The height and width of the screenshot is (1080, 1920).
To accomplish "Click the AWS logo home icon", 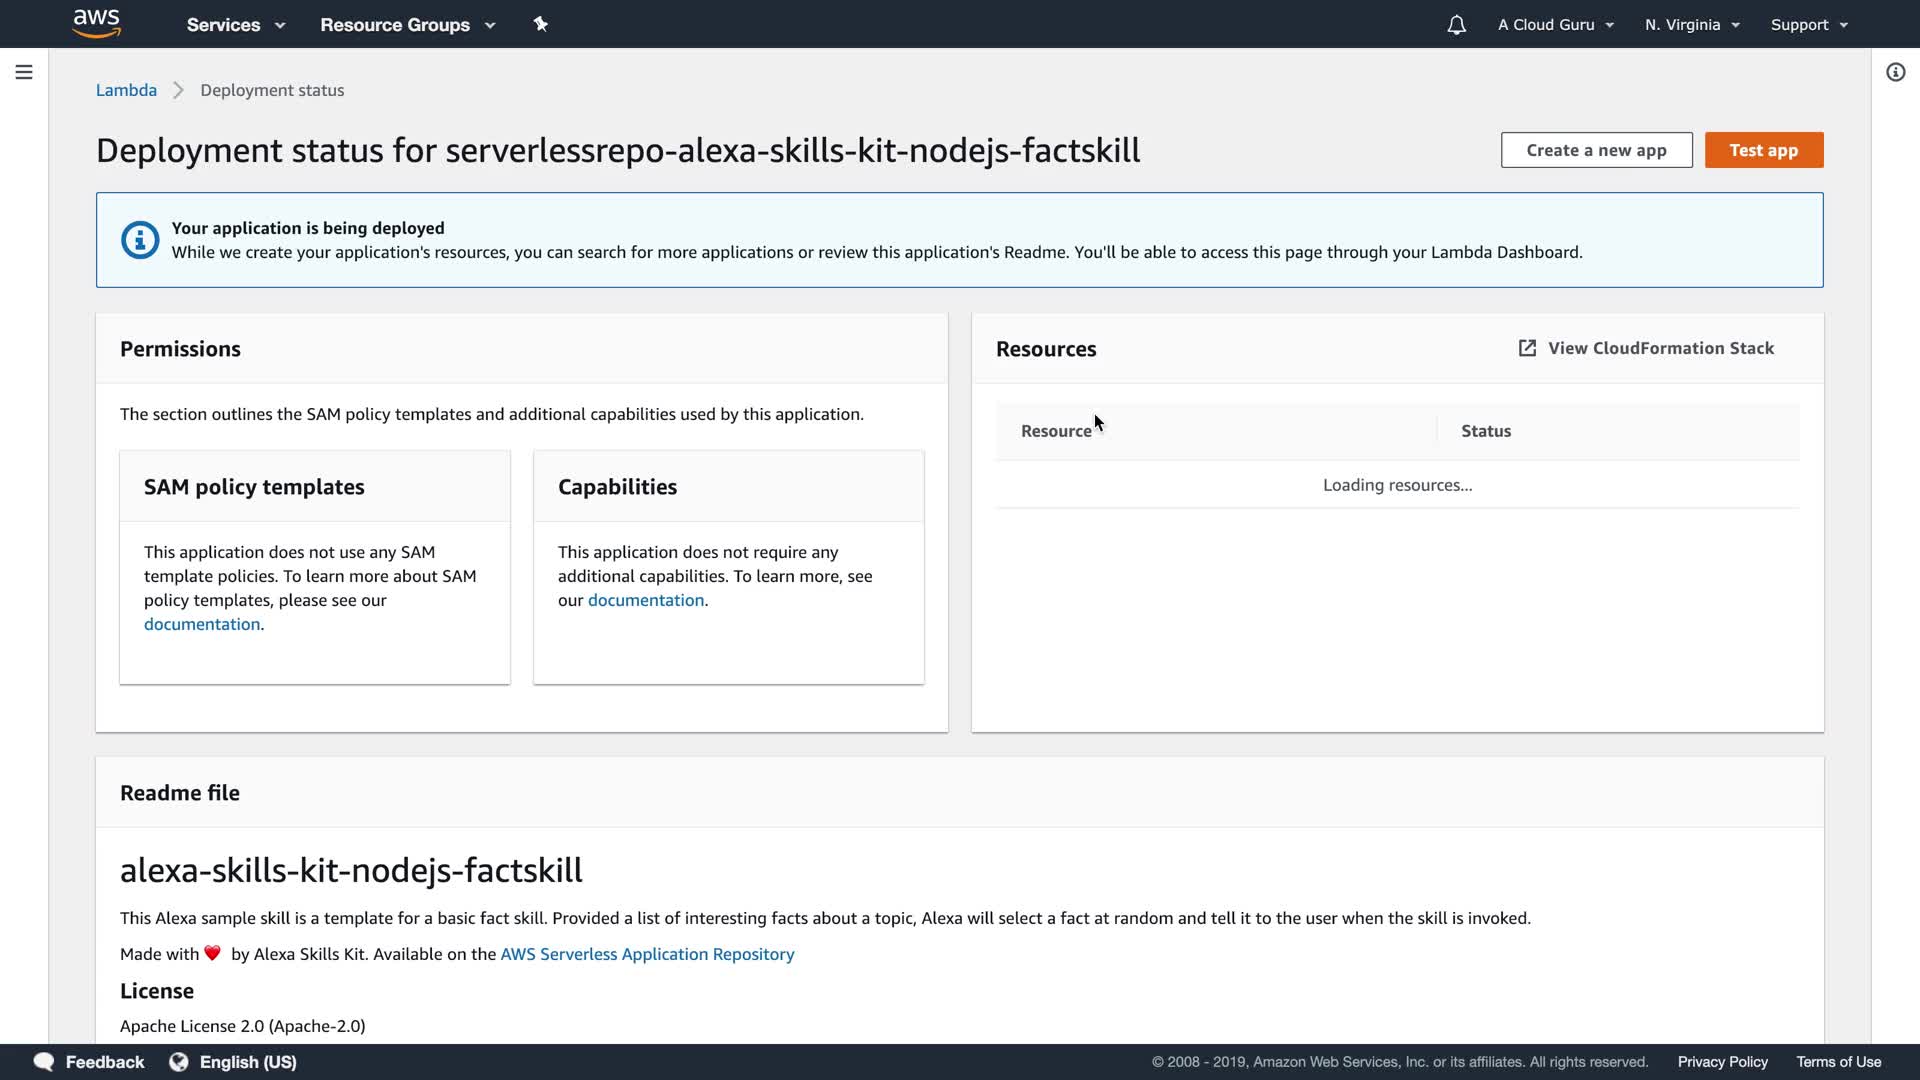I will (97, 24).
